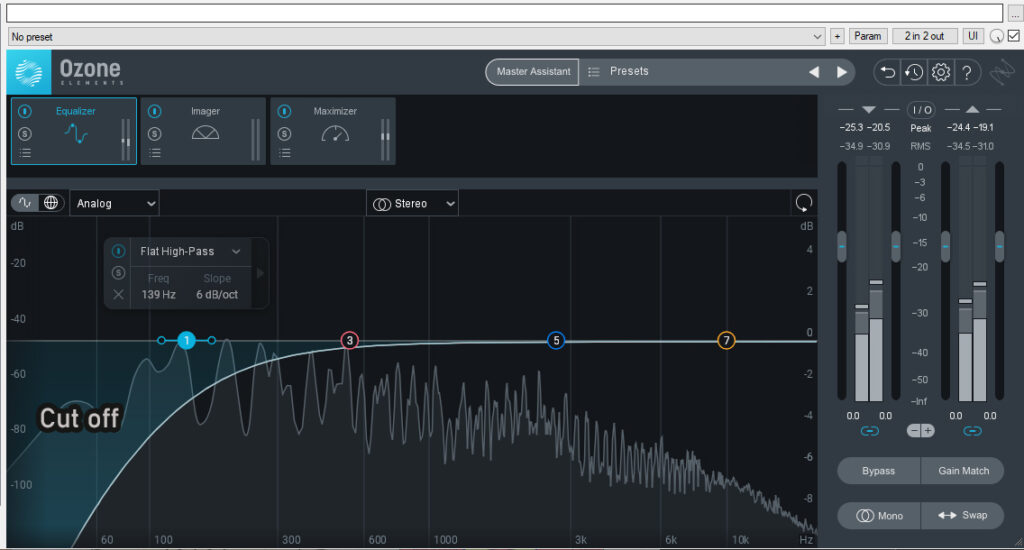
Task: Toggle the host bypass checkbox
Action: (x=1014, y=37)
